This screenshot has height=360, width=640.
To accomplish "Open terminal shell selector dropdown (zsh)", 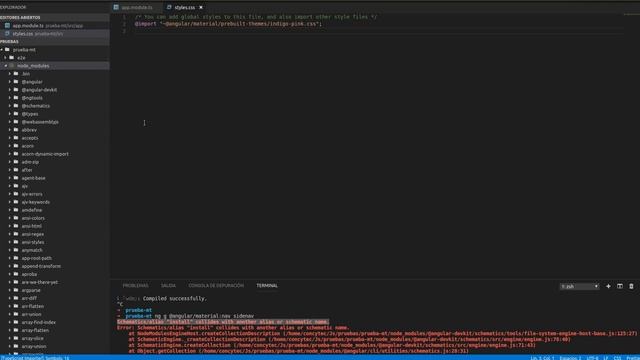I will point(579,286).
